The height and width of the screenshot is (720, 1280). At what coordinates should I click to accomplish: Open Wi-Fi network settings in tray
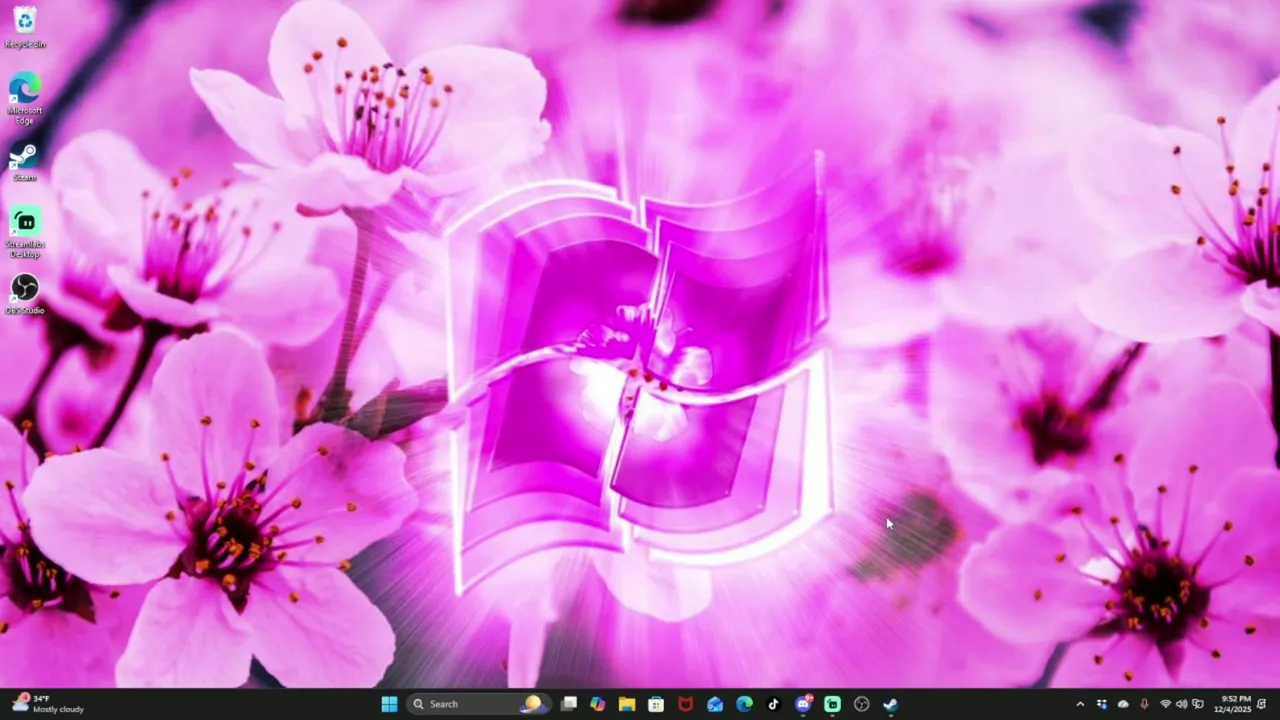[1165, 704]
